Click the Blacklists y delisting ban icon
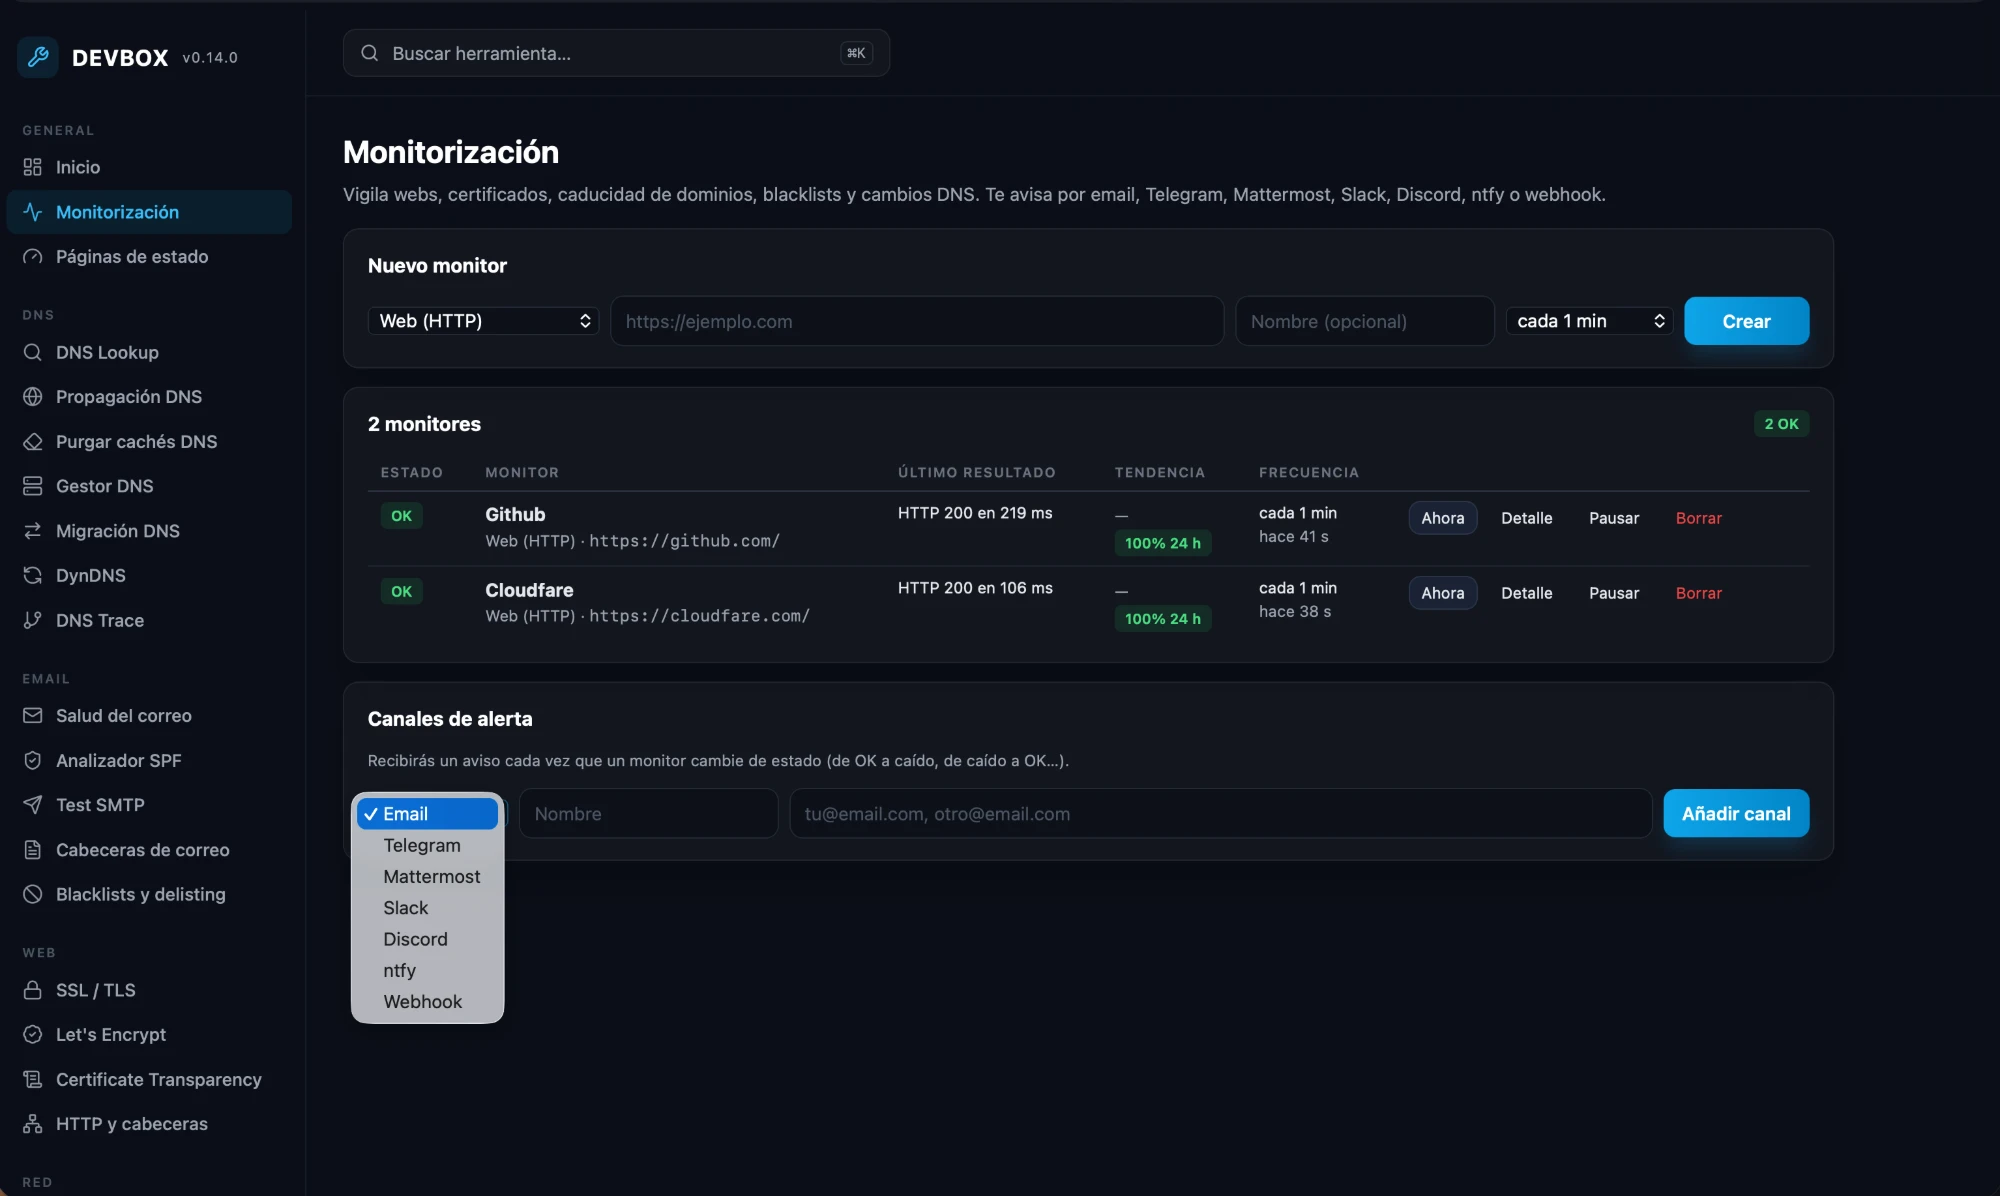The width and height of the screenshot is (2000, 1196). (x=33, y=894)
